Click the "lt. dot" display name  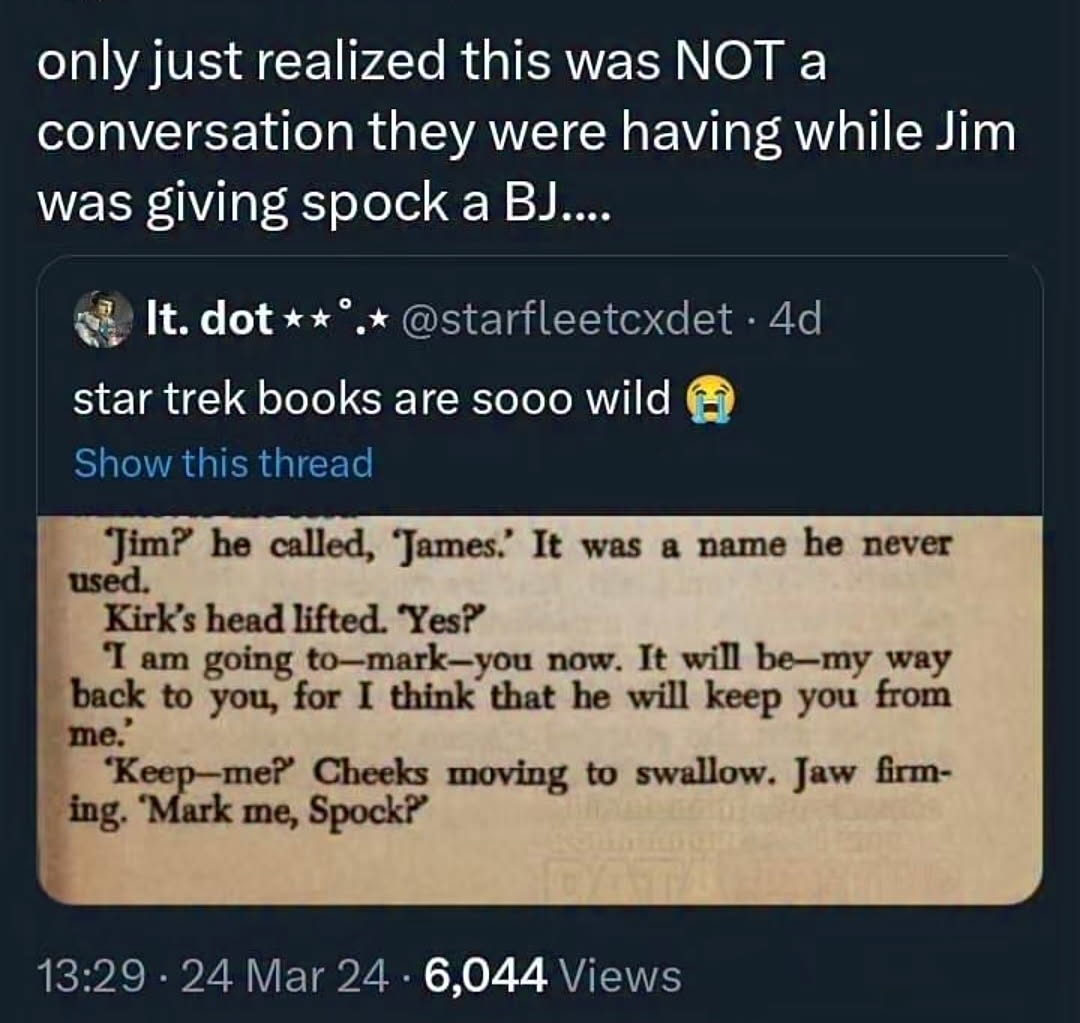click(209, 318)
